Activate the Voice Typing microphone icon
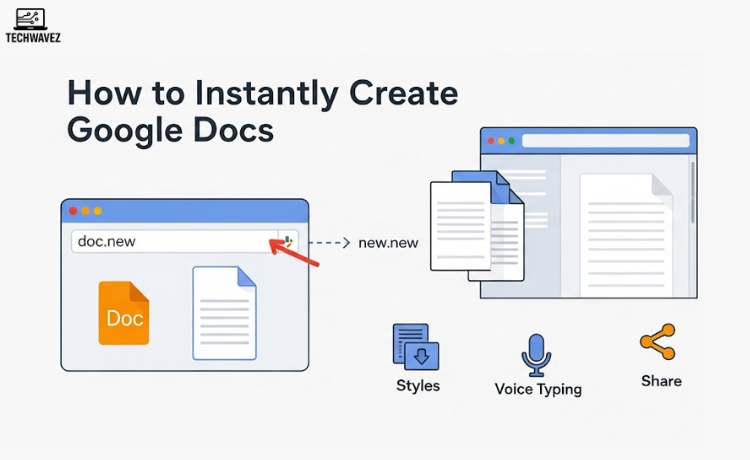 pos(536,354)
